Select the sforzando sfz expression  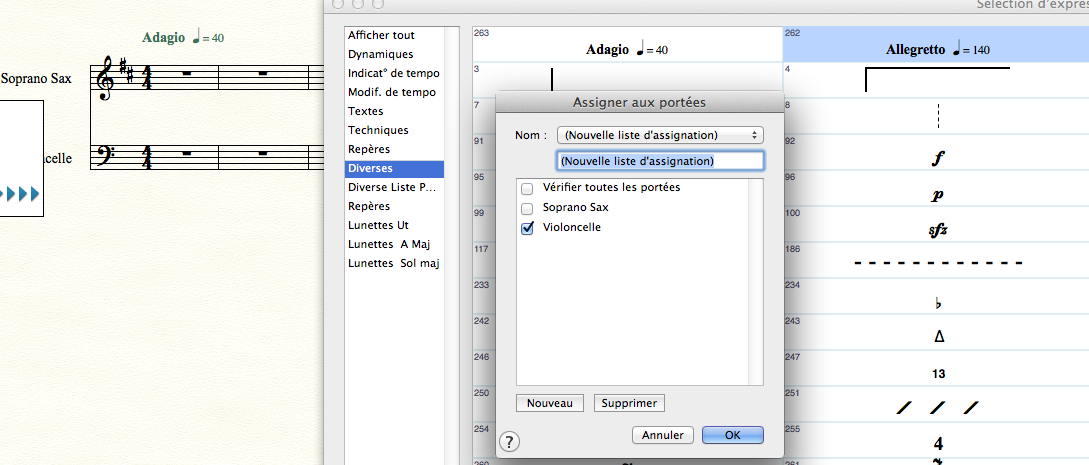coord(937,230)
